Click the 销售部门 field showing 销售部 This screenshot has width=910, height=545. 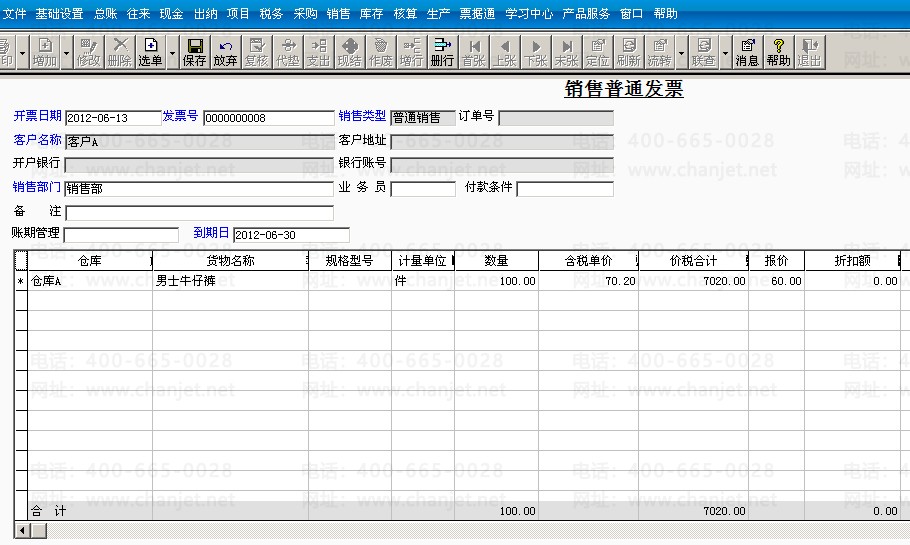point(200,189)
